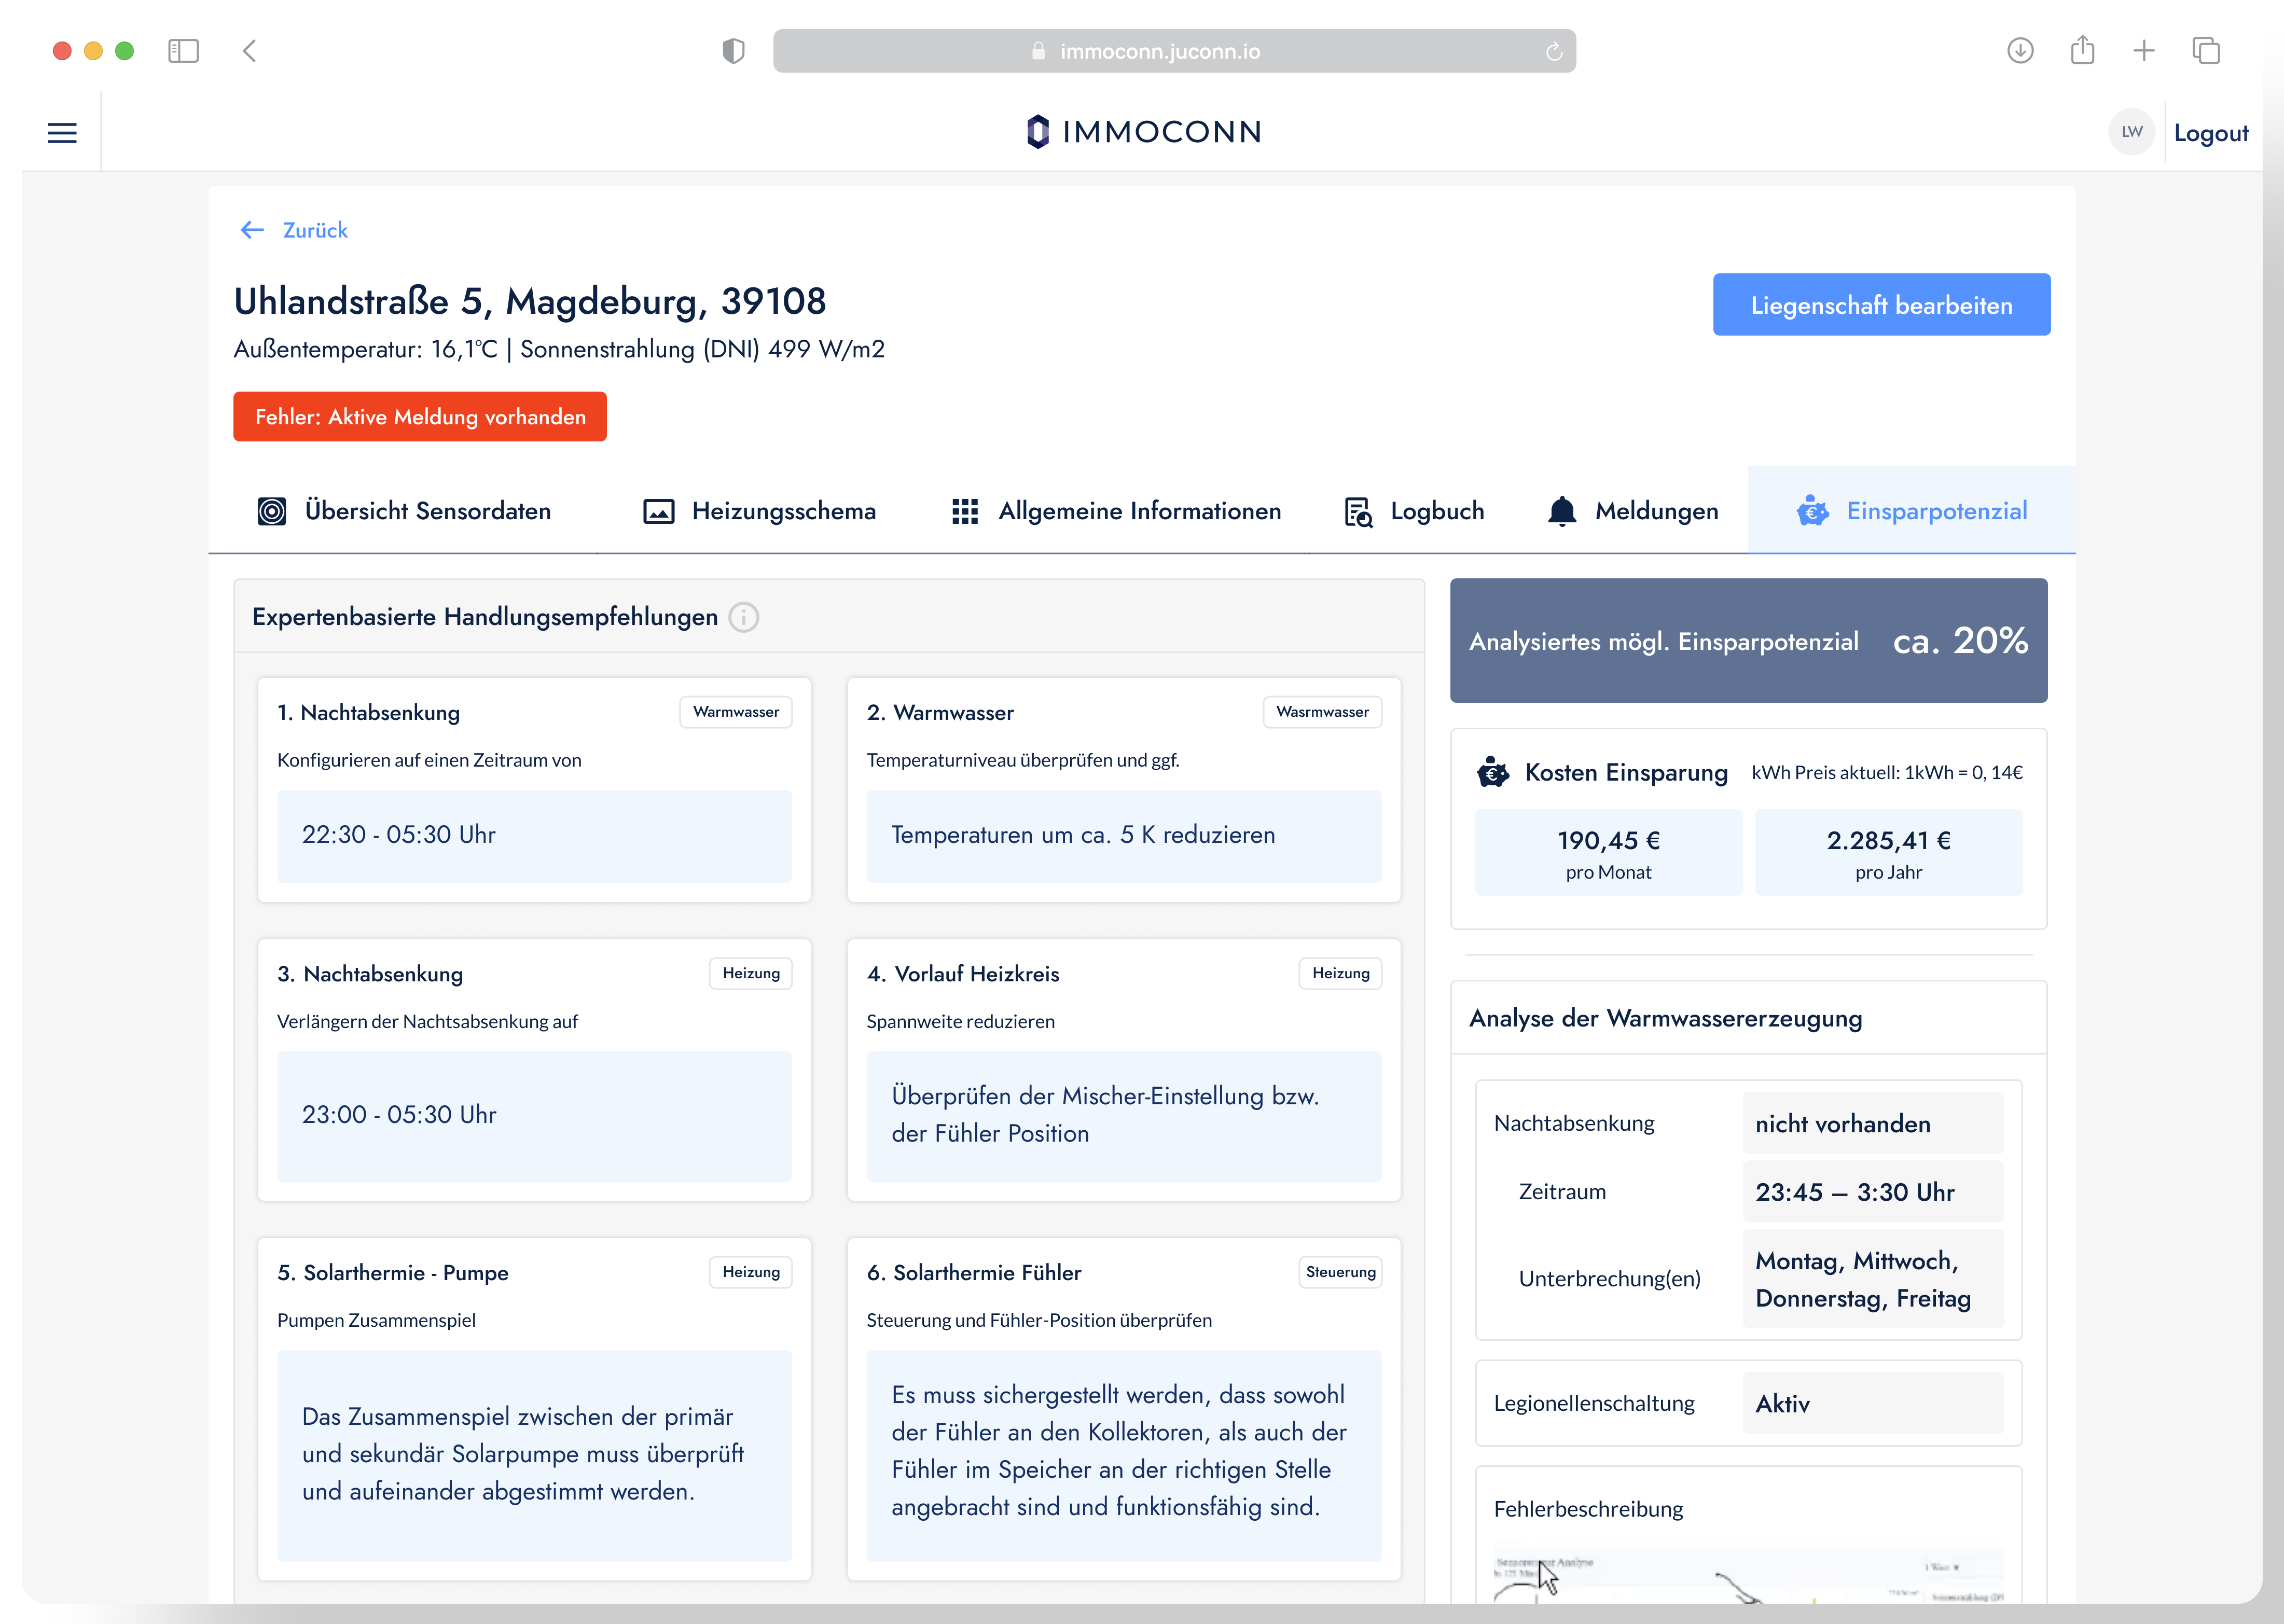Click the Safari share icon
The width and height of the screenshot is (2284, 1624).
[x=2082, y=51]
